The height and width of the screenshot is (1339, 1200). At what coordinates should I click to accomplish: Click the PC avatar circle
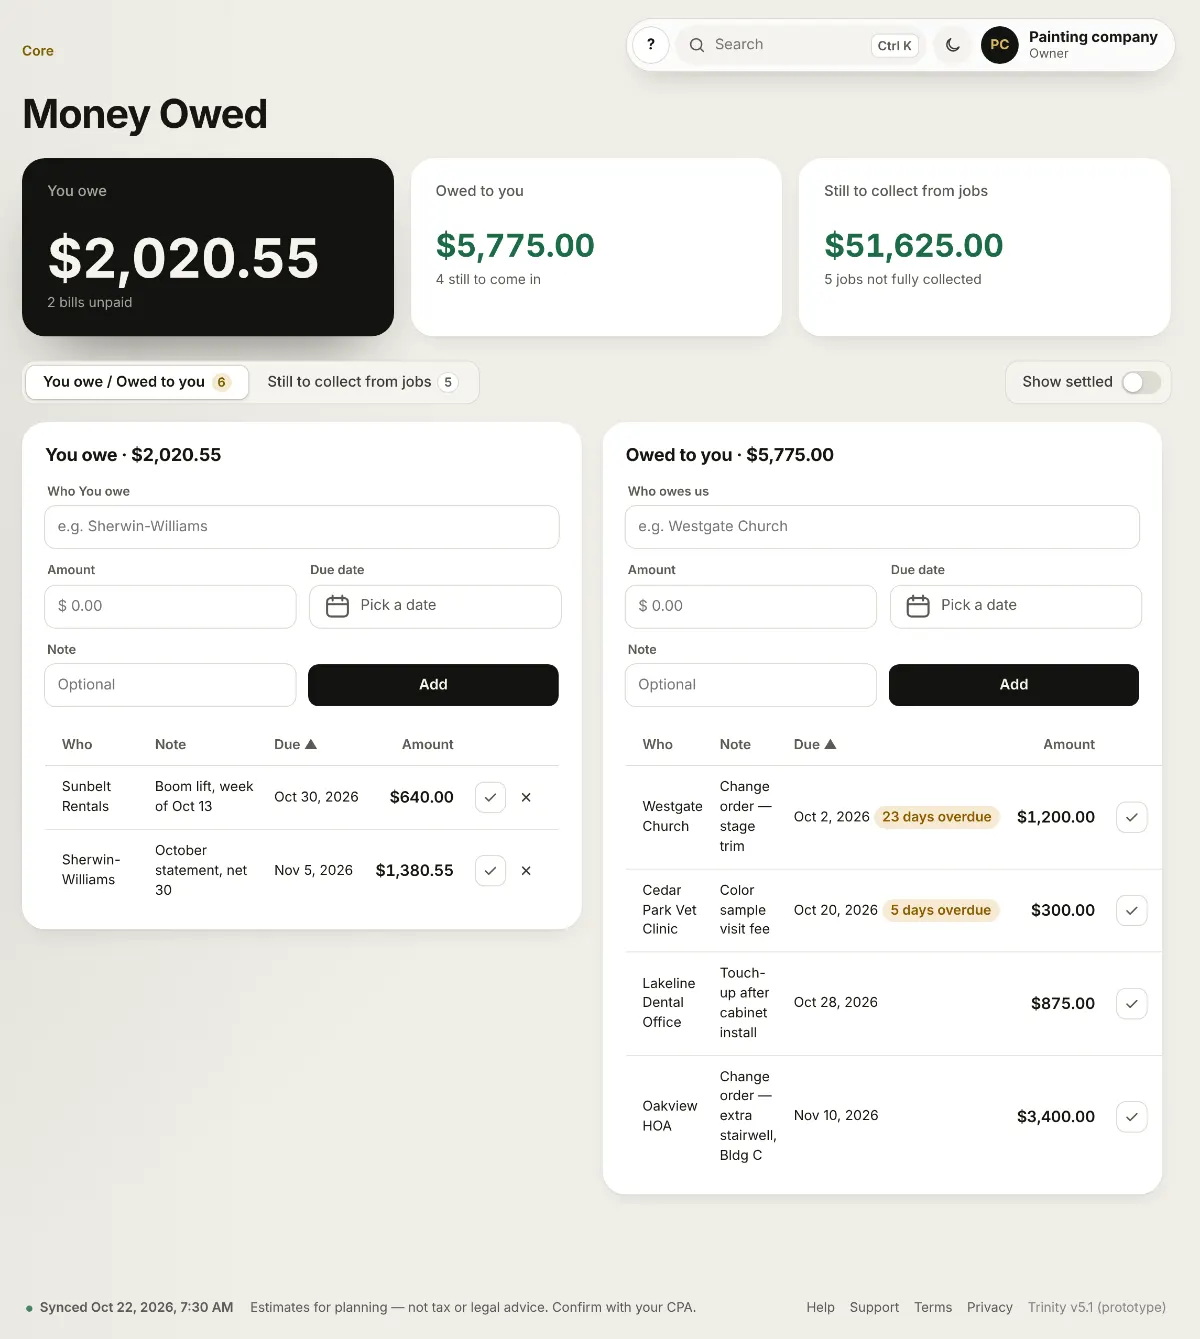[x=1000, y=45]
